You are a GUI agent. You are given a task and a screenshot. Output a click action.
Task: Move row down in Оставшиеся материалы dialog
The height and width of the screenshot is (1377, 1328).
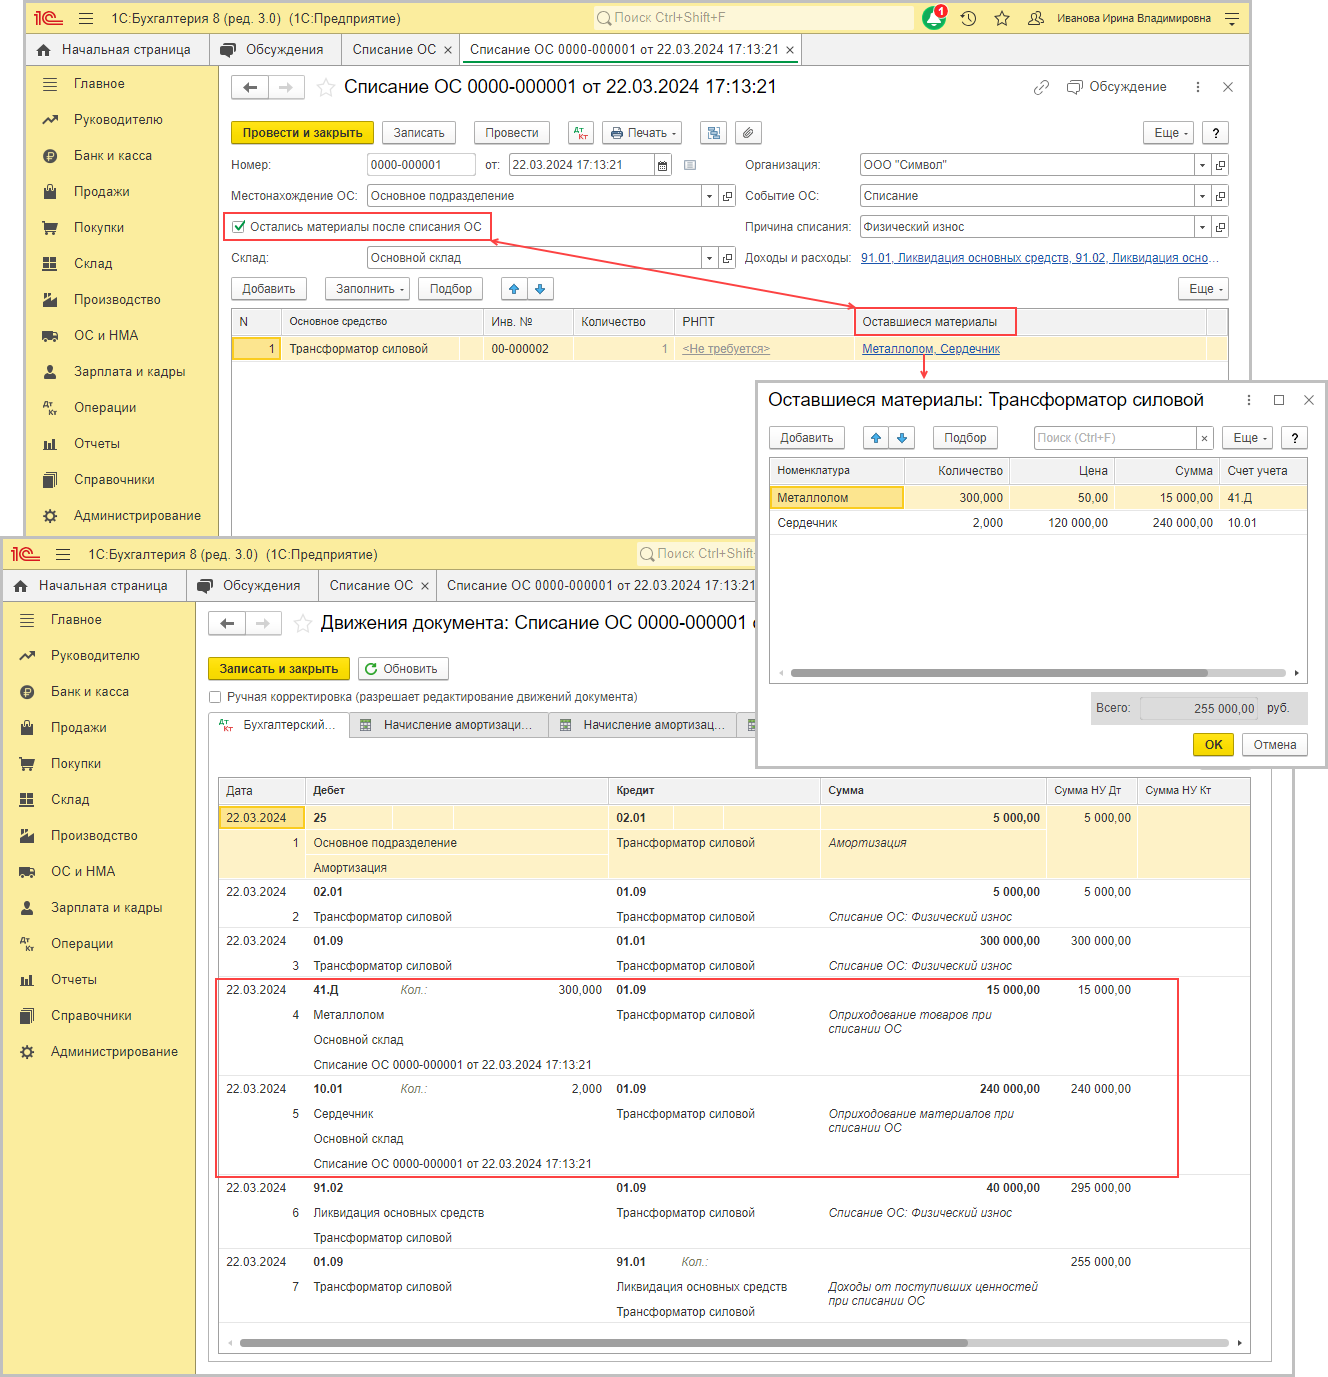902,438
